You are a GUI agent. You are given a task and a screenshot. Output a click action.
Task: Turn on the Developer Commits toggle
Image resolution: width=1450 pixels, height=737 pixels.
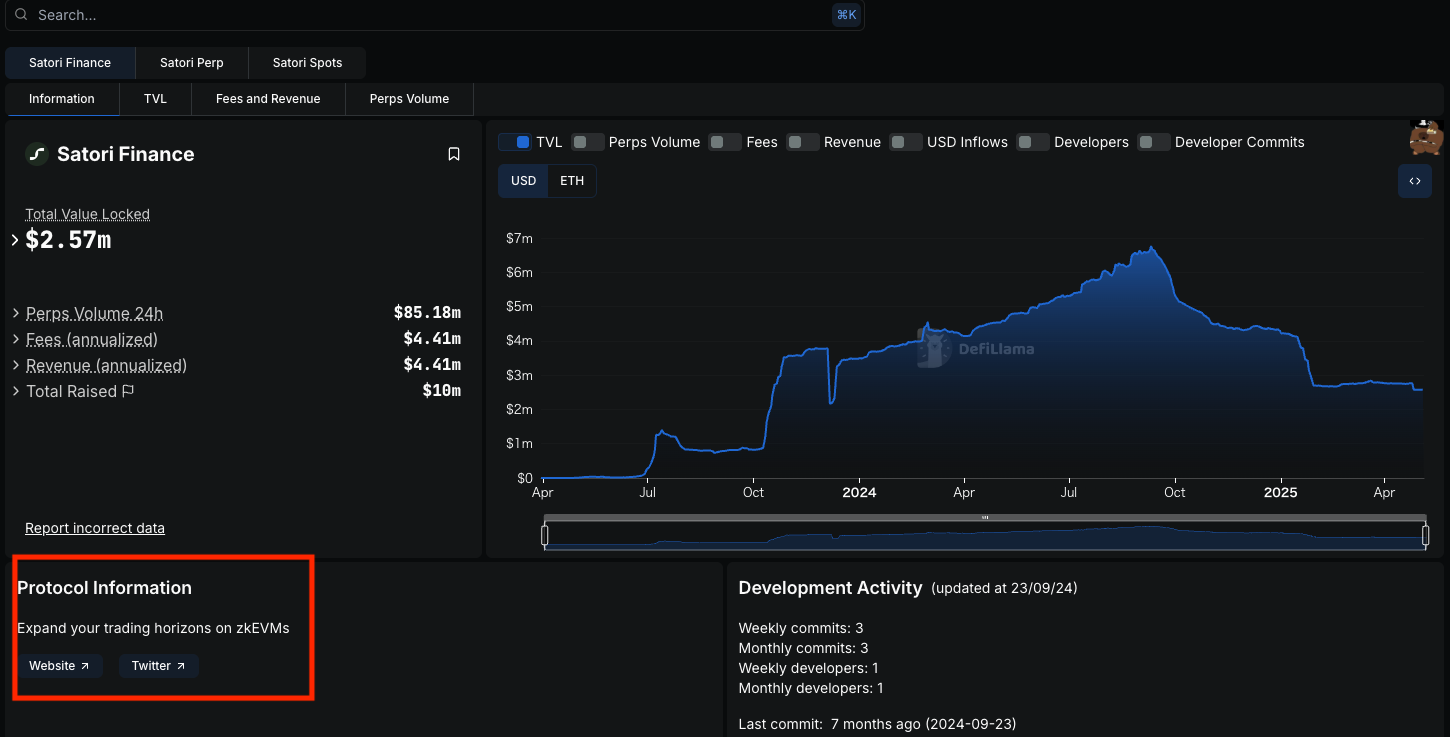(x=1154, y=142)
